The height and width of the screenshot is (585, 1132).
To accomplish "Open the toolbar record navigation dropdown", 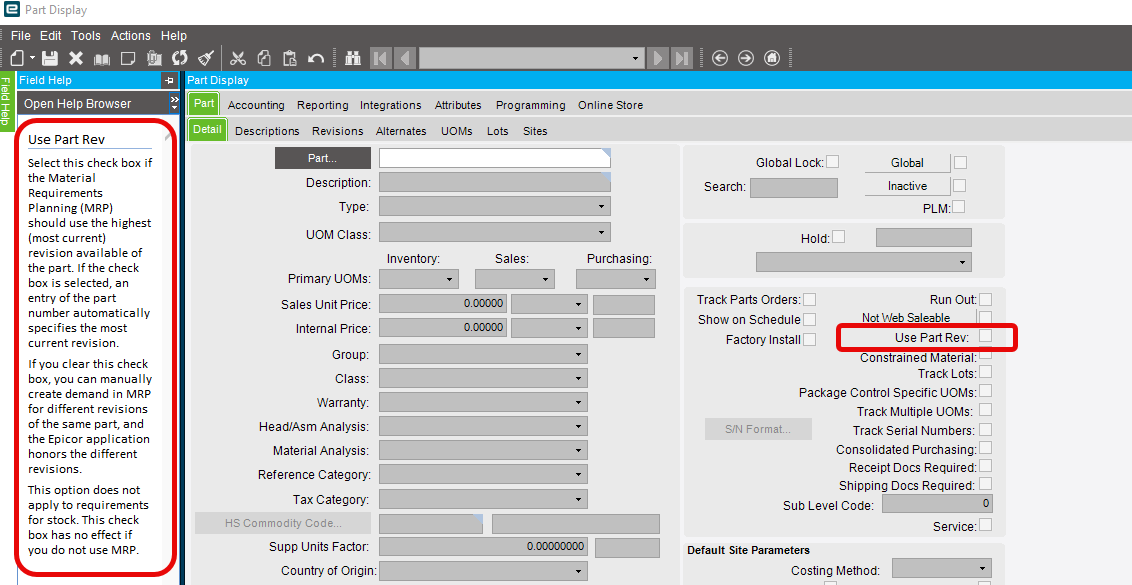I will (635, 58).
